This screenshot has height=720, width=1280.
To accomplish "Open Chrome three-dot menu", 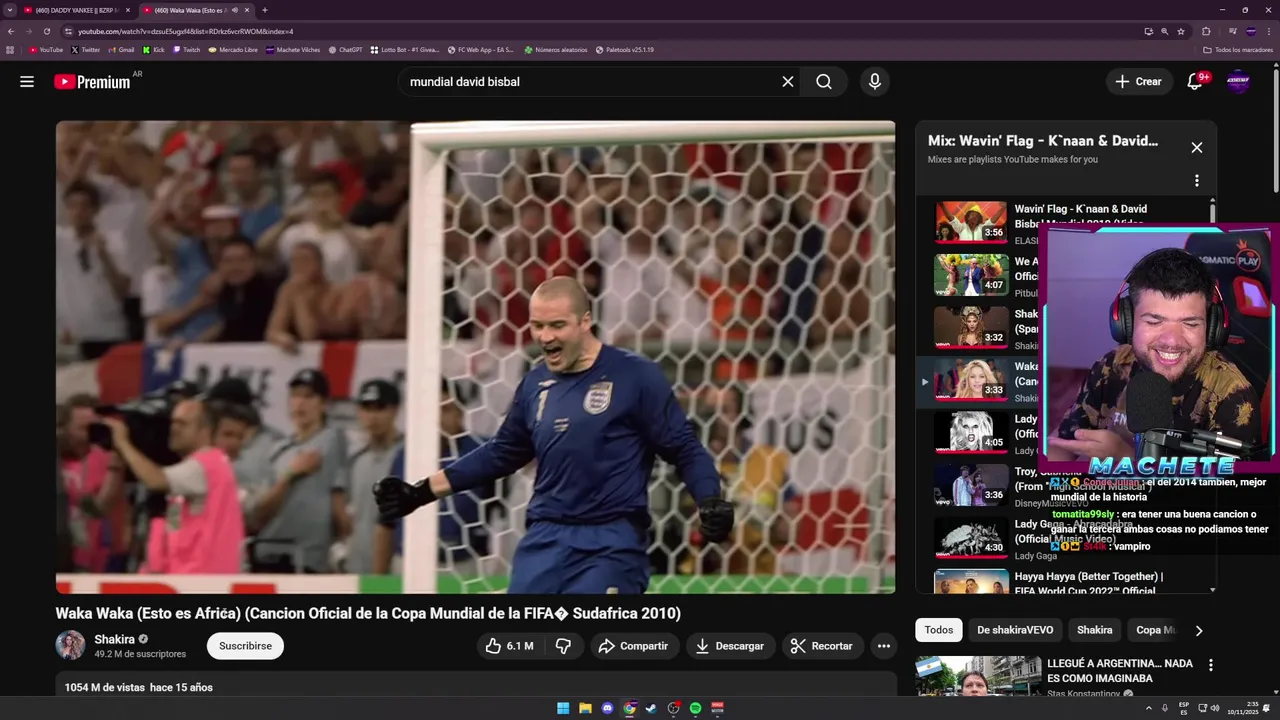I will [1269, 31].
